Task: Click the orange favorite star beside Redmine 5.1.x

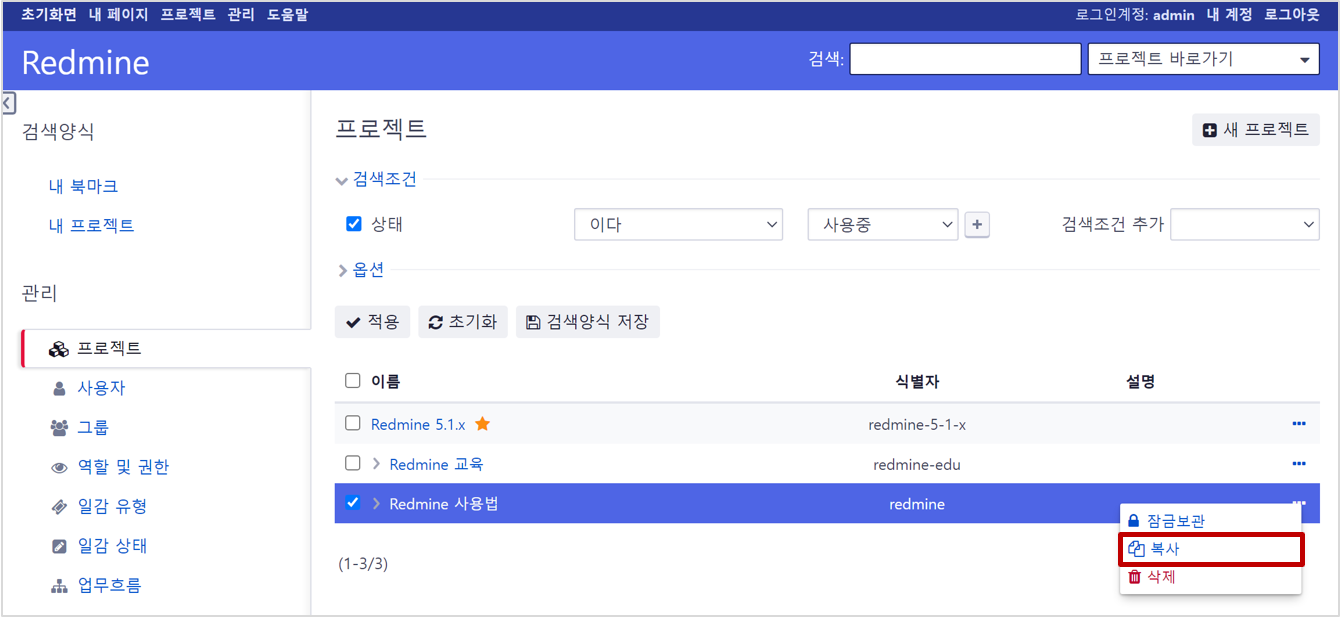Action: click(482, 424)
